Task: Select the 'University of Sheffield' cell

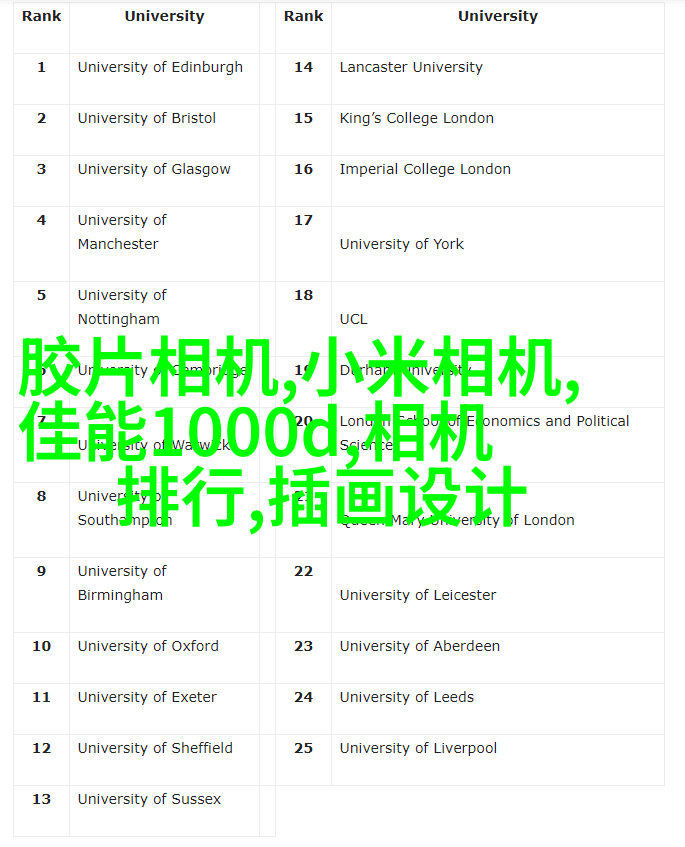Action: [164, 760]
